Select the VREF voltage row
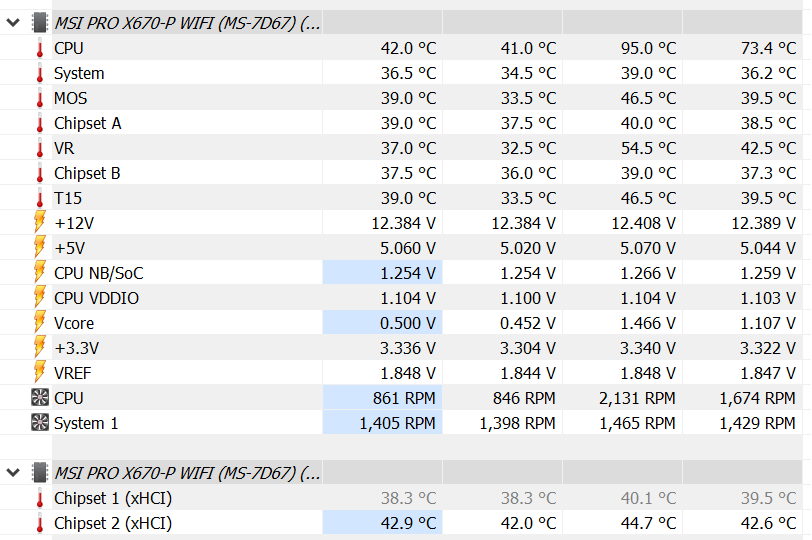812x540 pixels. click(72, 373)
